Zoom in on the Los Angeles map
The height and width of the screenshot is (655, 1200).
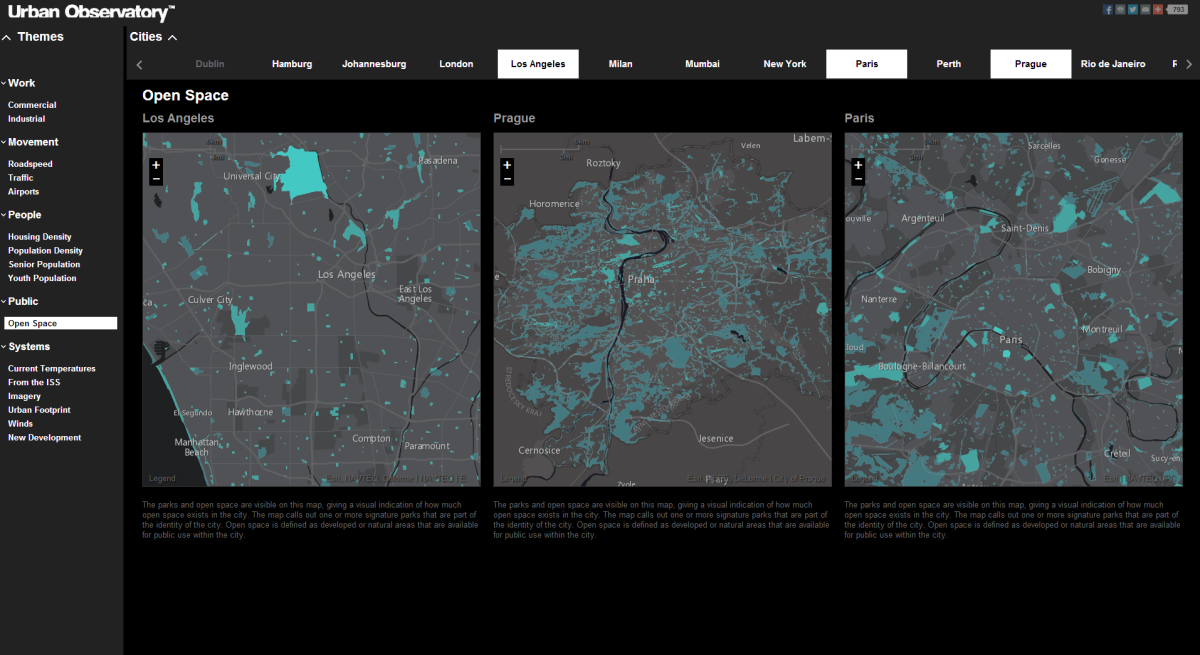(x=156, y=165)
